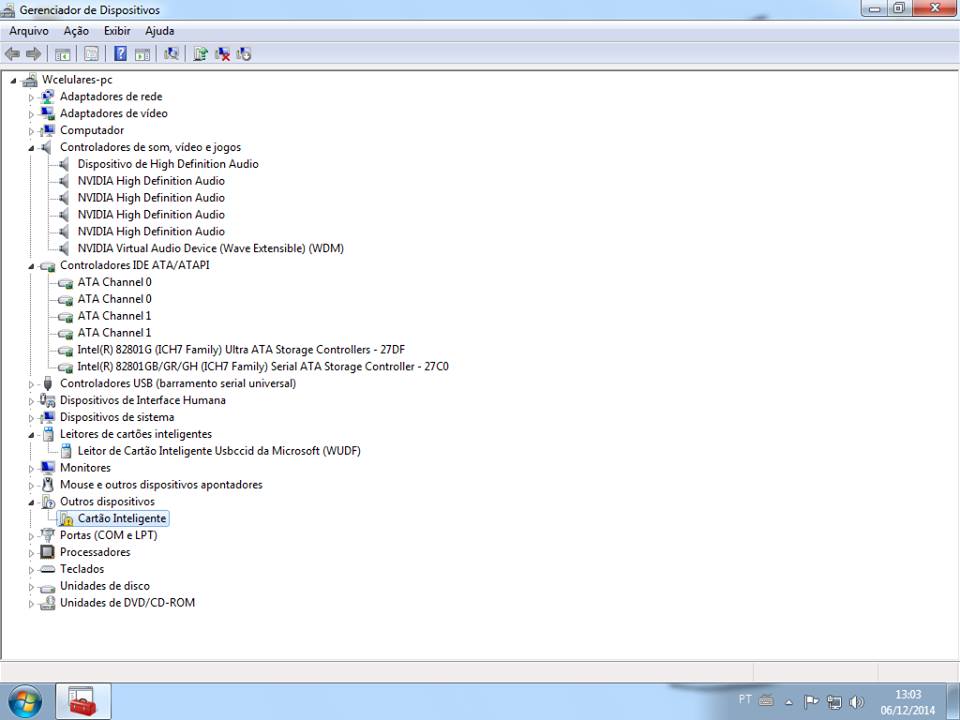Click the Teclados keyboard icon
This screenshot has width=960, height=720.
coord(47,569)
